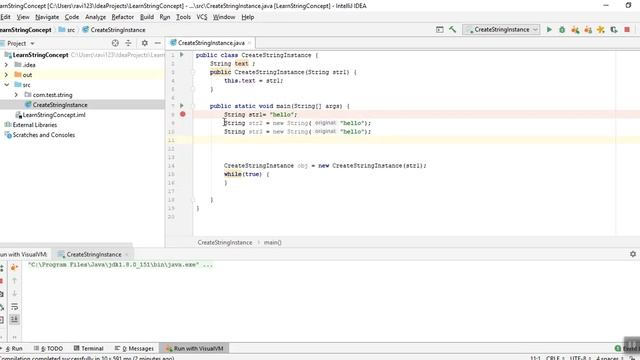Open run configuration dropdown CreateStringInstance

coord(502,29)
